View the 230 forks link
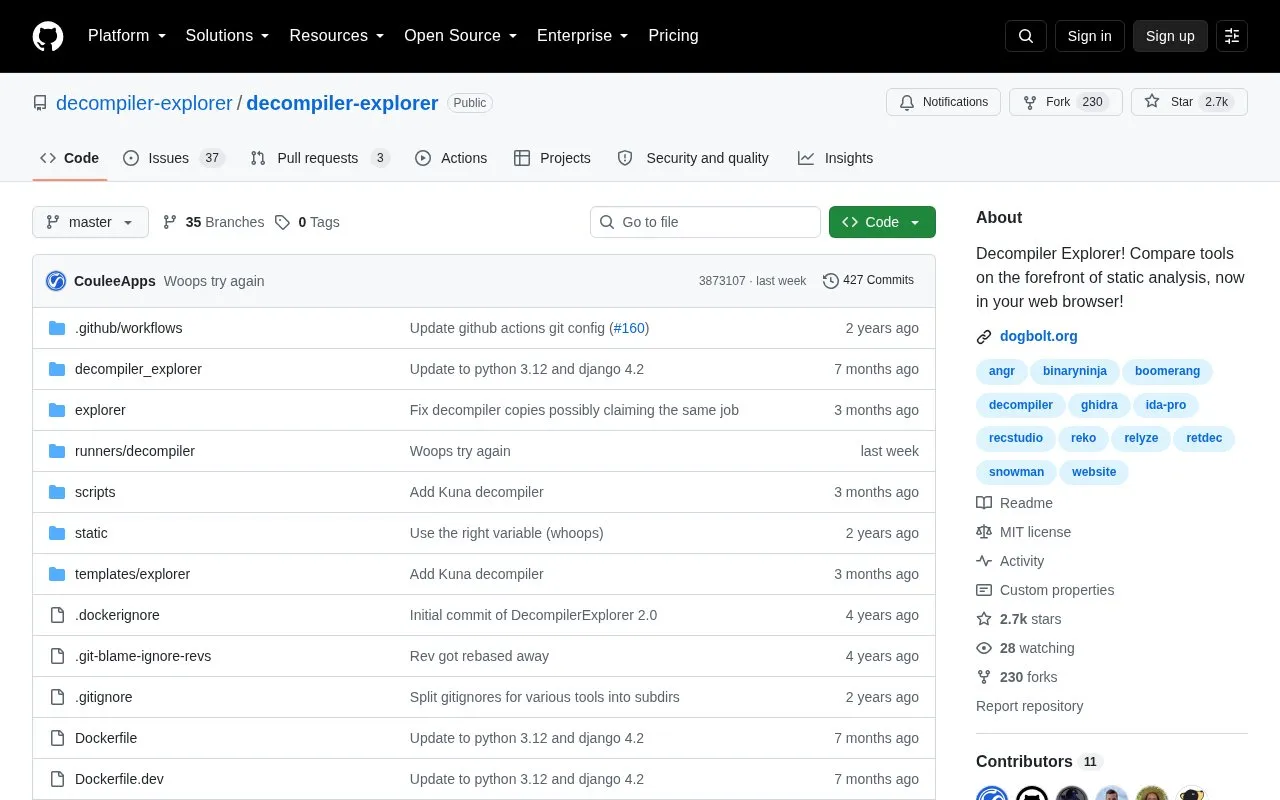Image resolution: width=1280 pixels, height=800 pixels. click(1017, 677)
